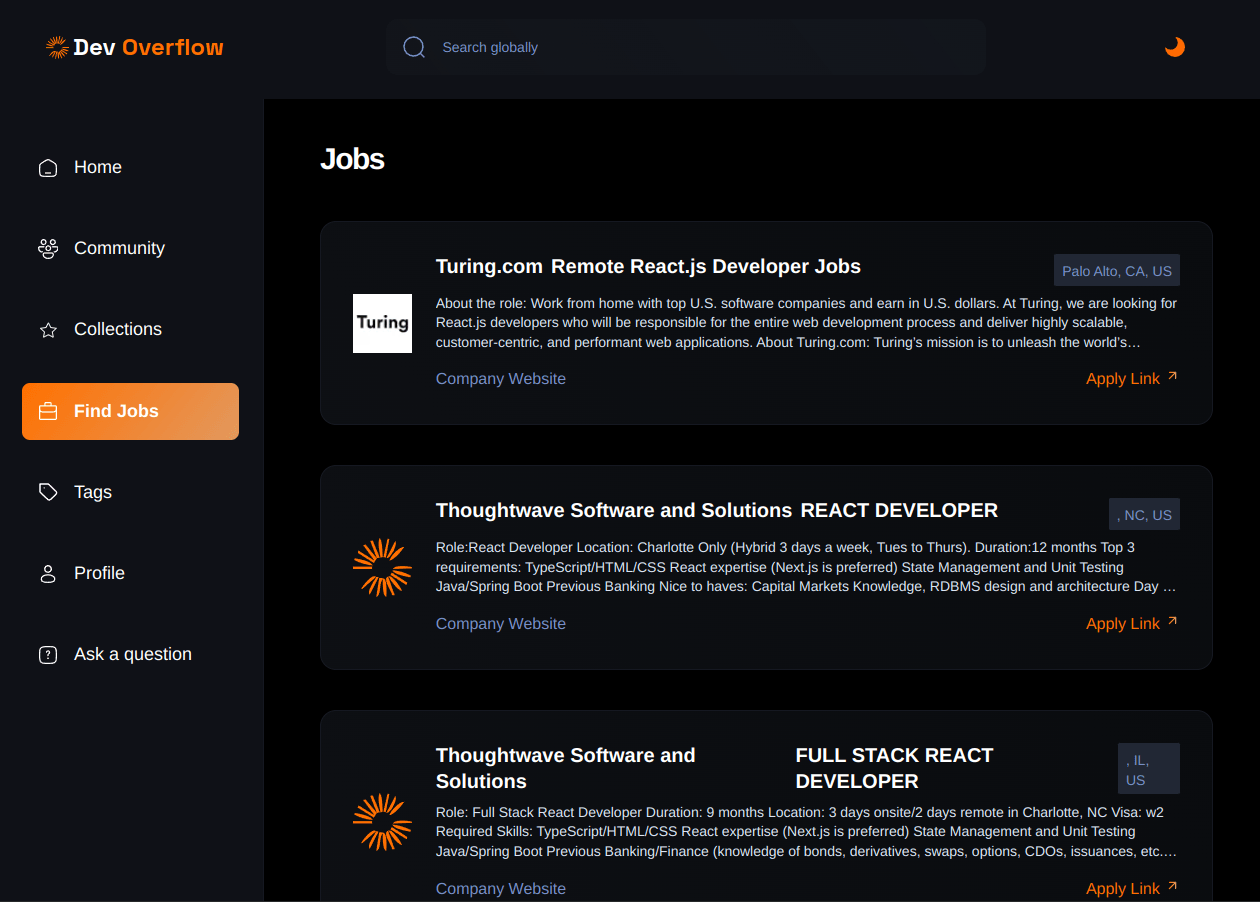The width and height of the screenshot is (1260, 902).
Task: Click the Palo Alto, CA, US location badge
Action: tap(1116, 271)
